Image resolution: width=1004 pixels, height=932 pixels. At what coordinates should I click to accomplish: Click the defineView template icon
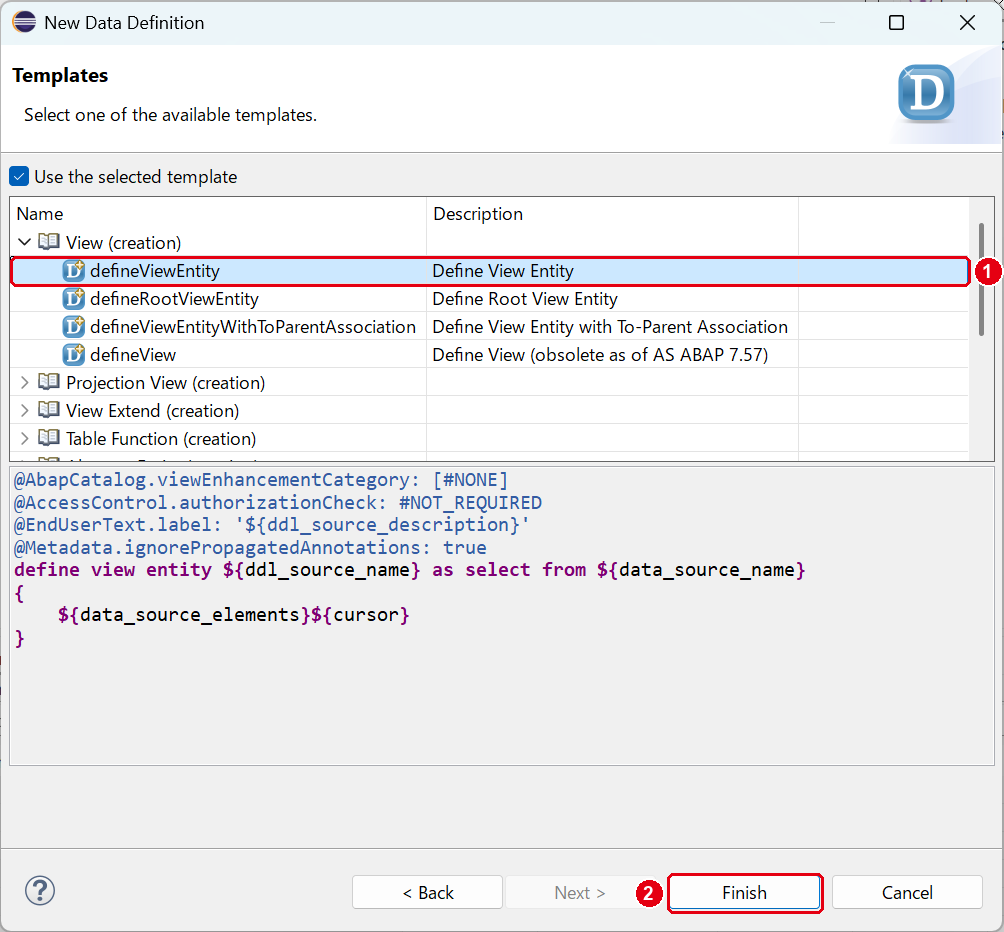pos(74,355)
